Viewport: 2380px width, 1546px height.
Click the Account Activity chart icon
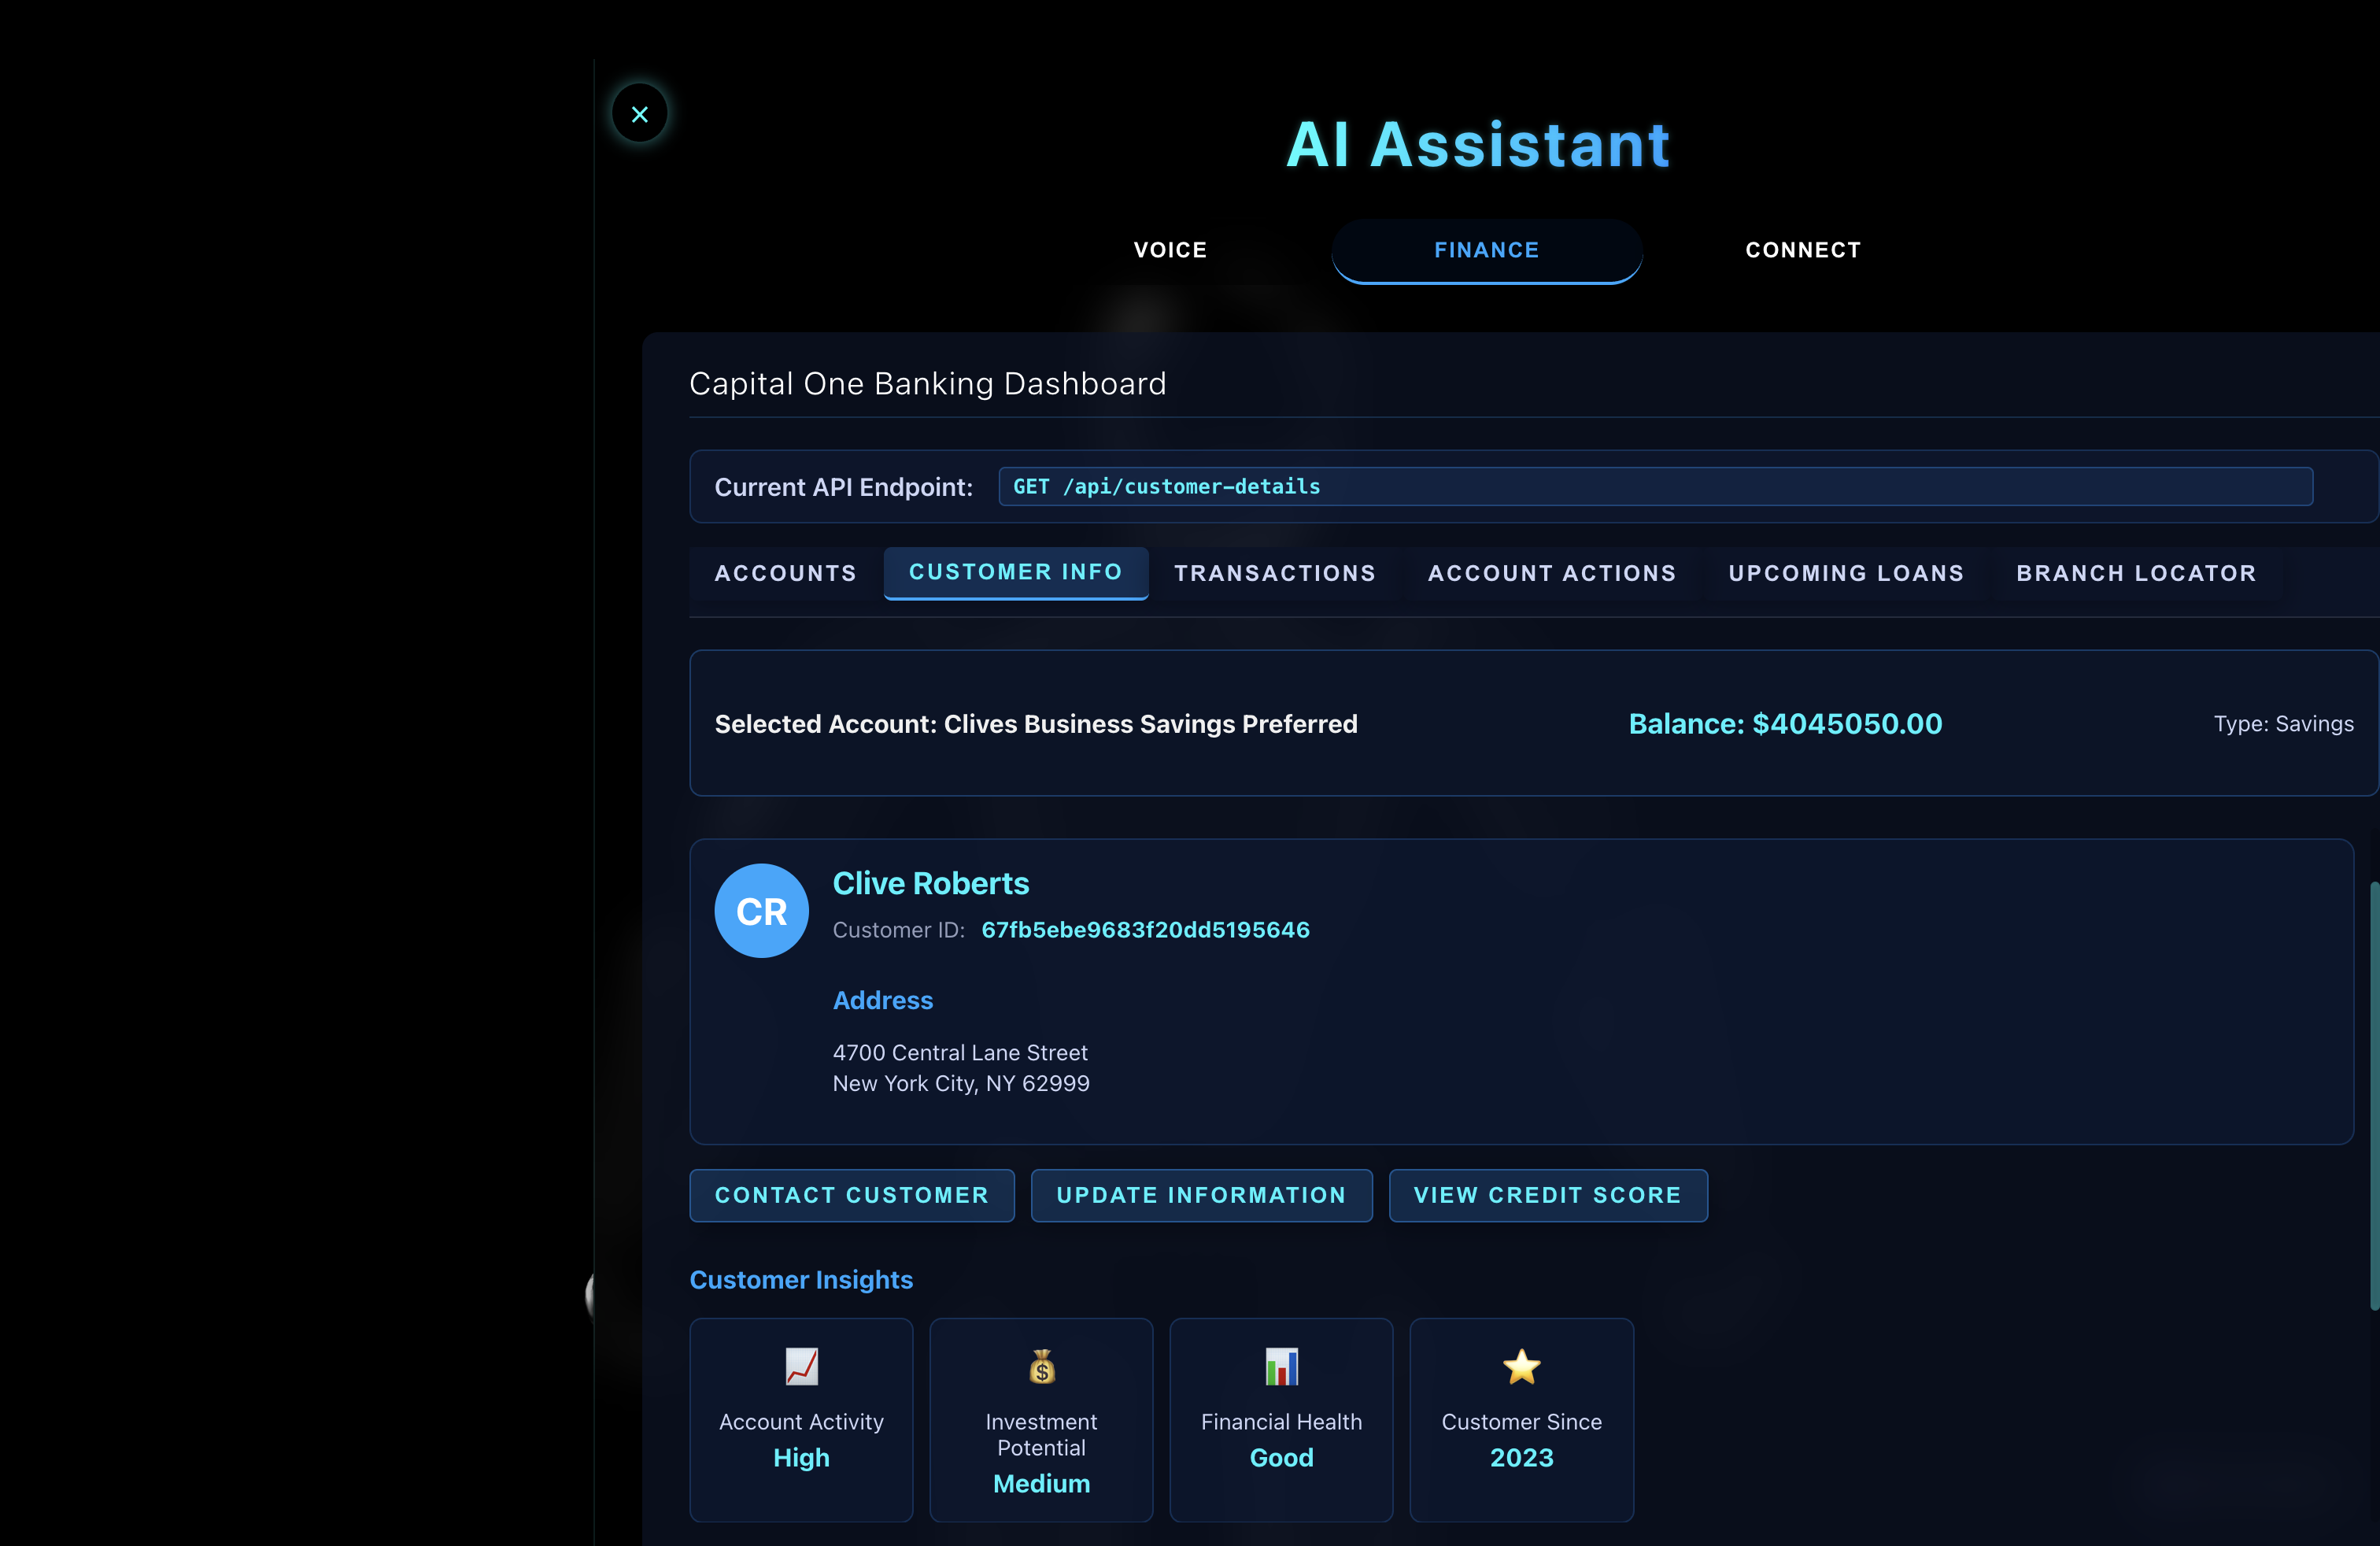coord(801,1366)
